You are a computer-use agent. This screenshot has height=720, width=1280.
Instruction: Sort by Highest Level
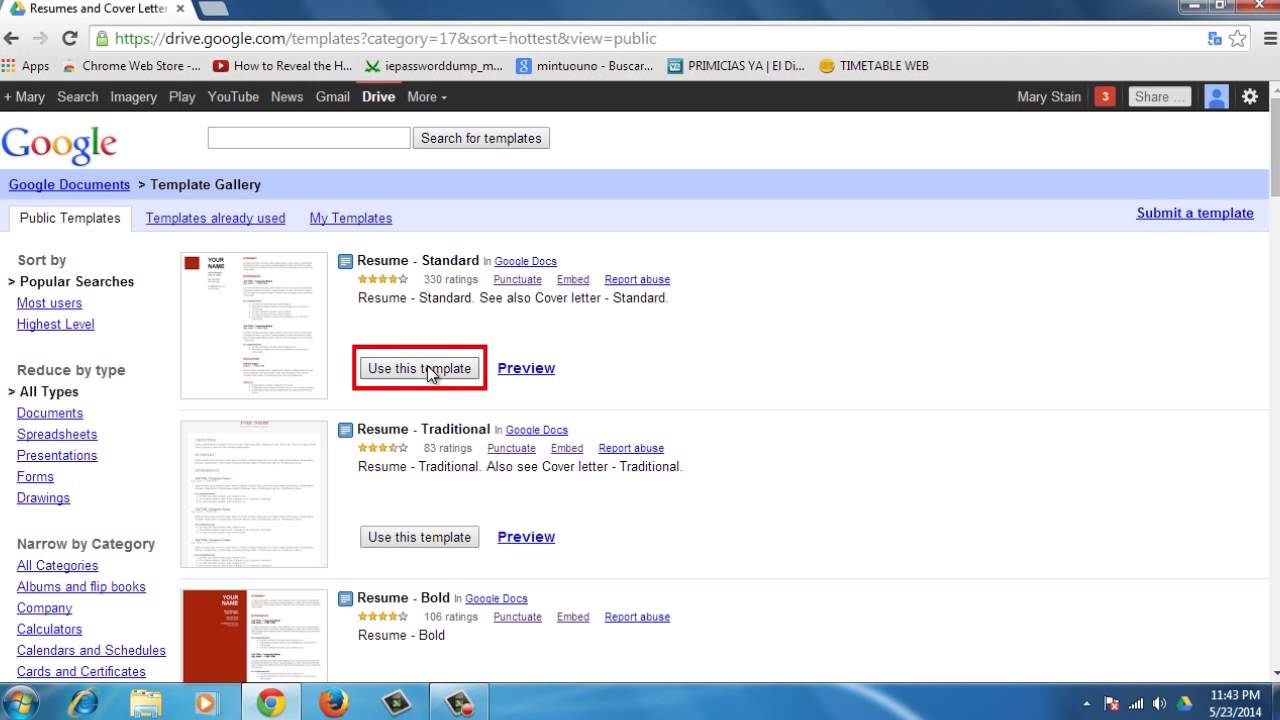(x=55, y=324)
